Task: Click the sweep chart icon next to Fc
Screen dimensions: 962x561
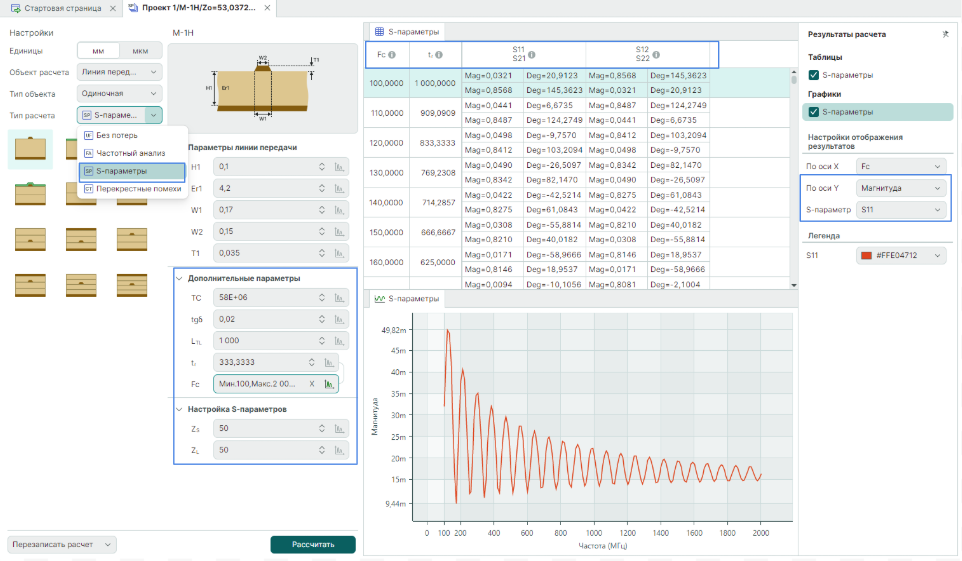Action: pyautogui.click(x=329, y=383)
